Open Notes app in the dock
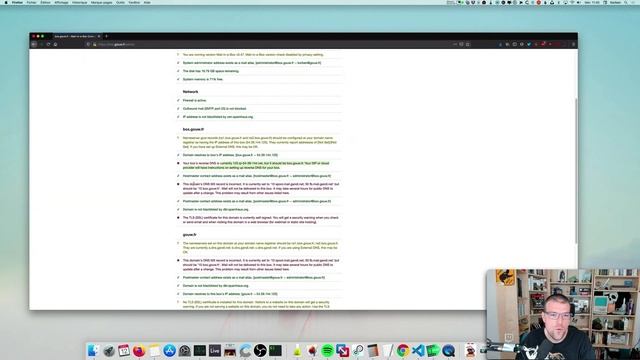 point(154,350)
